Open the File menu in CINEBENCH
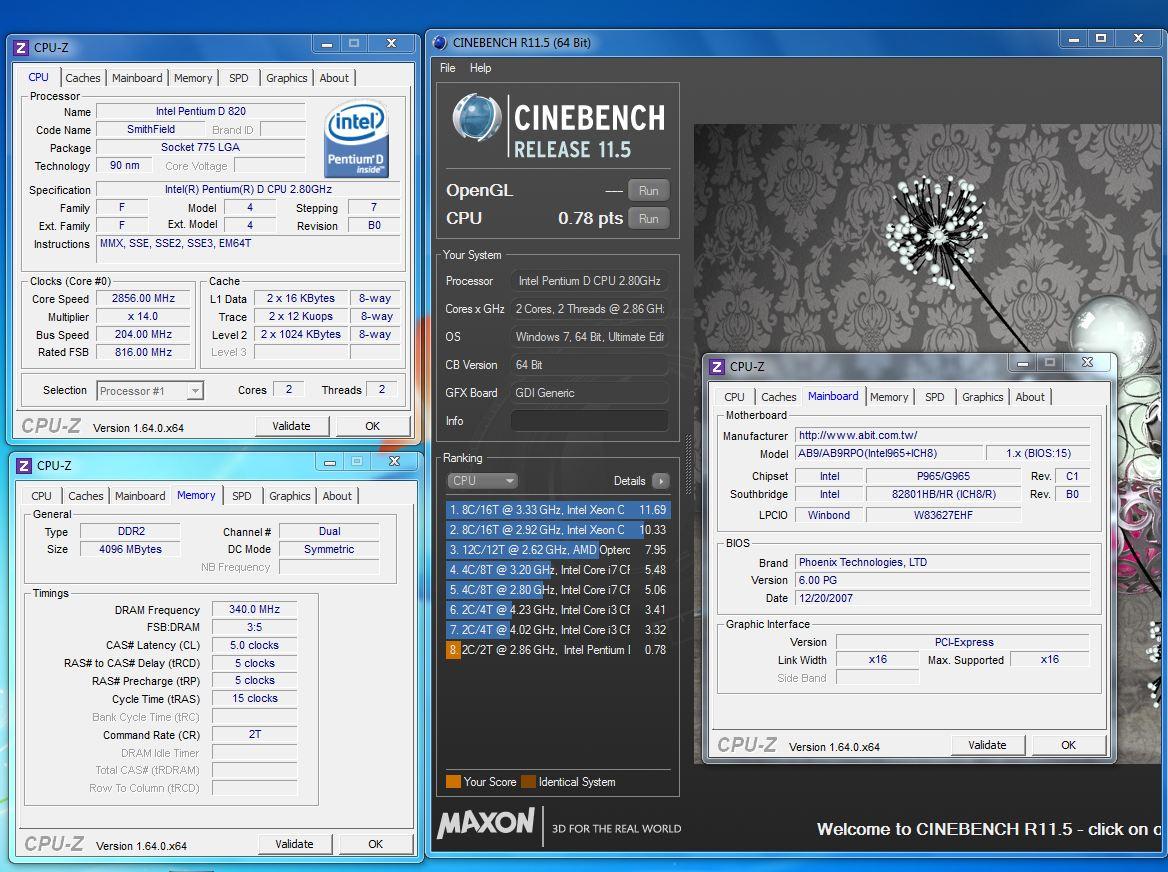Image resolution: width=1168 pixels, height=872 pixels. pos(448,68)
